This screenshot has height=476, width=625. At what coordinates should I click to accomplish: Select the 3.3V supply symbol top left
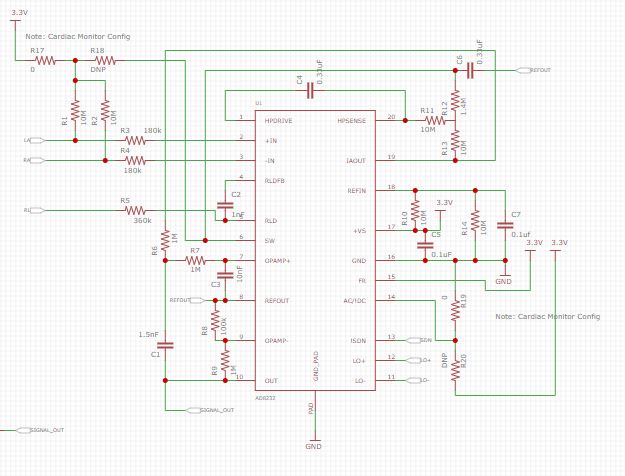click(18, 17)
